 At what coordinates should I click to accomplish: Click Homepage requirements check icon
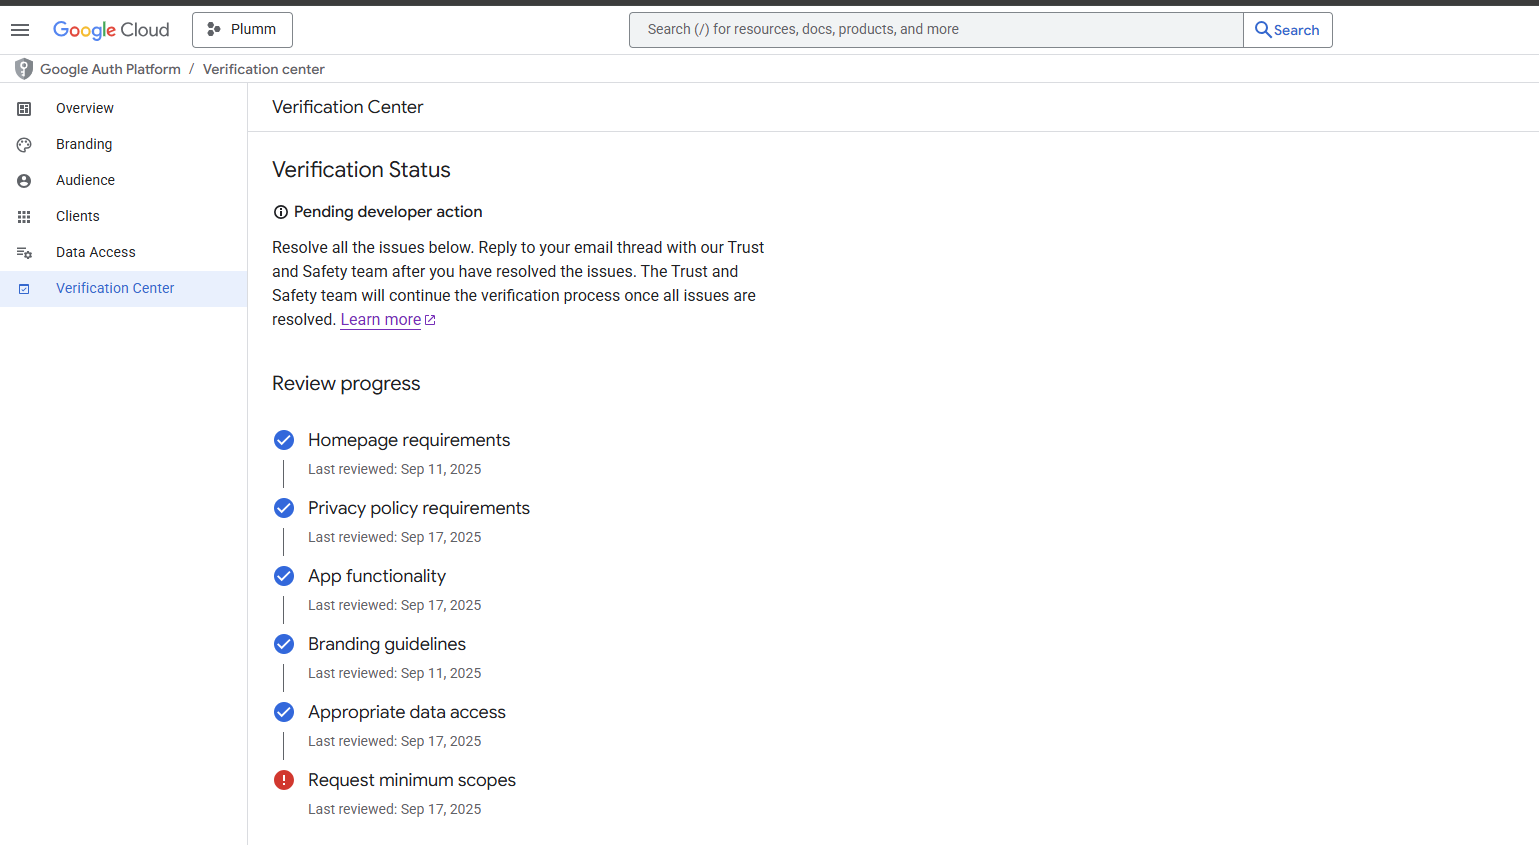tap(284, 440)
